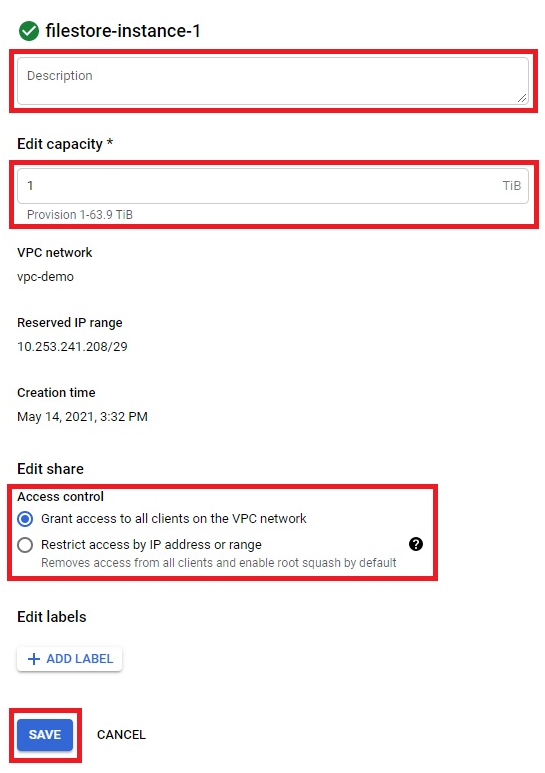Click the help question mark icon
Screen dimensions: 545x773
[x=416, y=544]
